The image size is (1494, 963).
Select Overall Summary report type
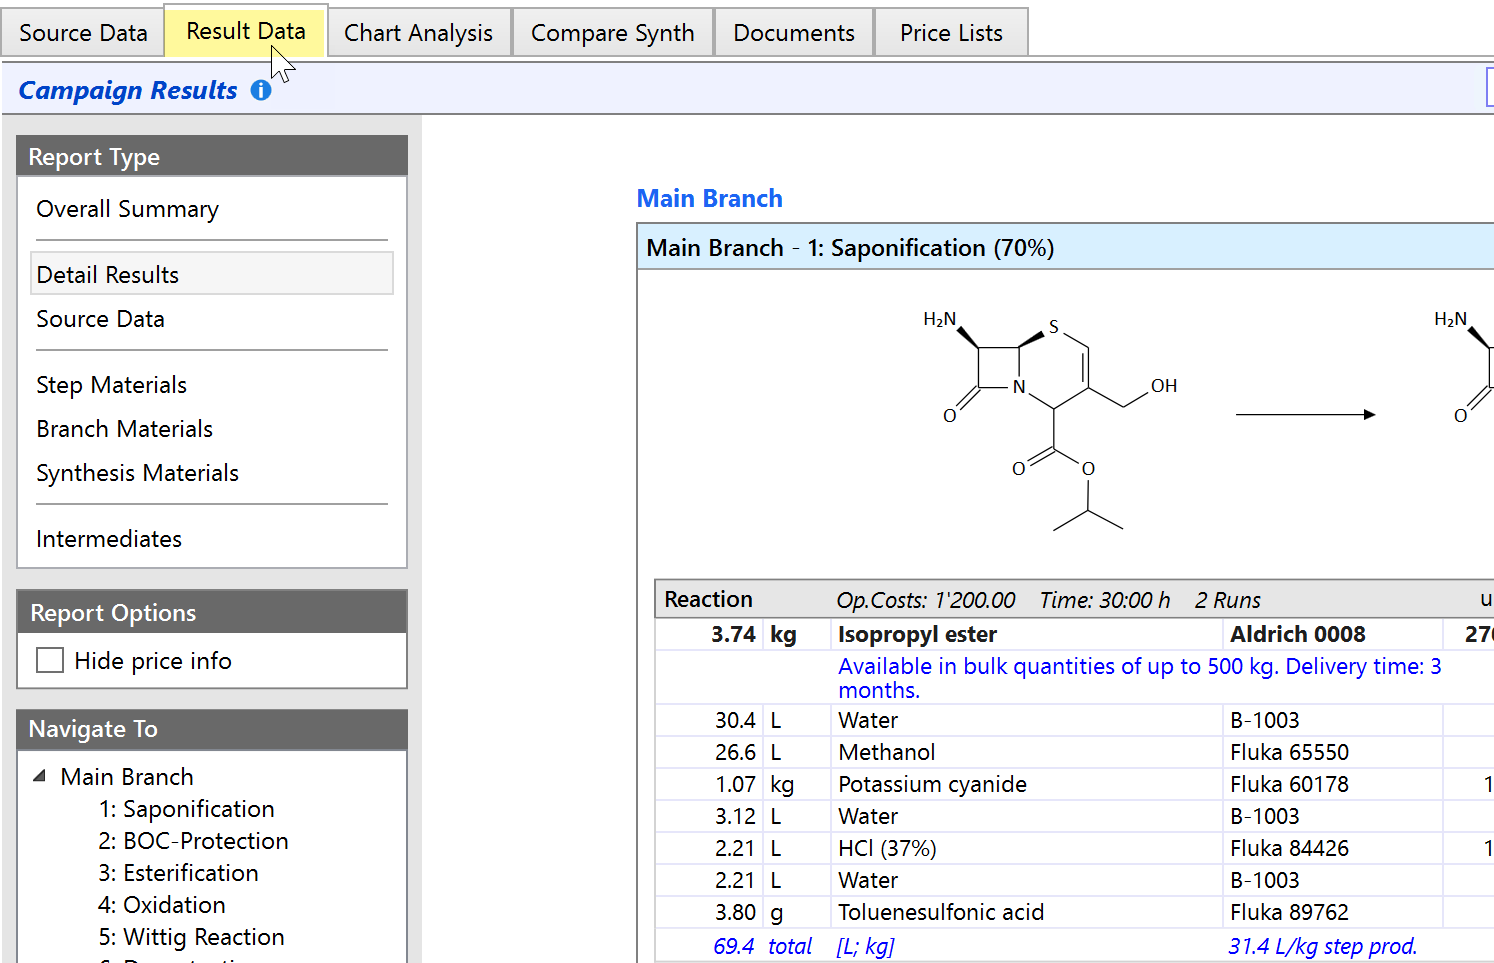pyautogui.click(x=127, y=209)
